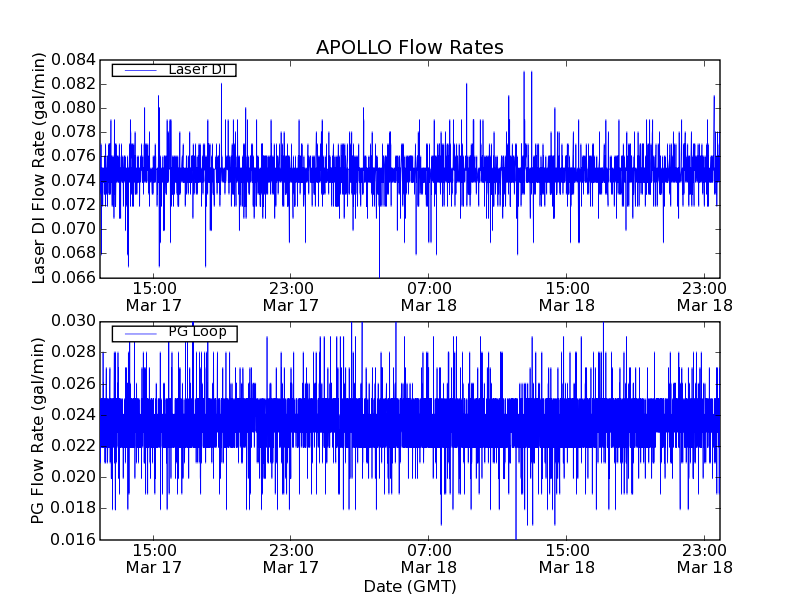Click lower plot's 15:00 Mar 18 tick label
Viewport: 800px width, 600px height.
(567, 558)
